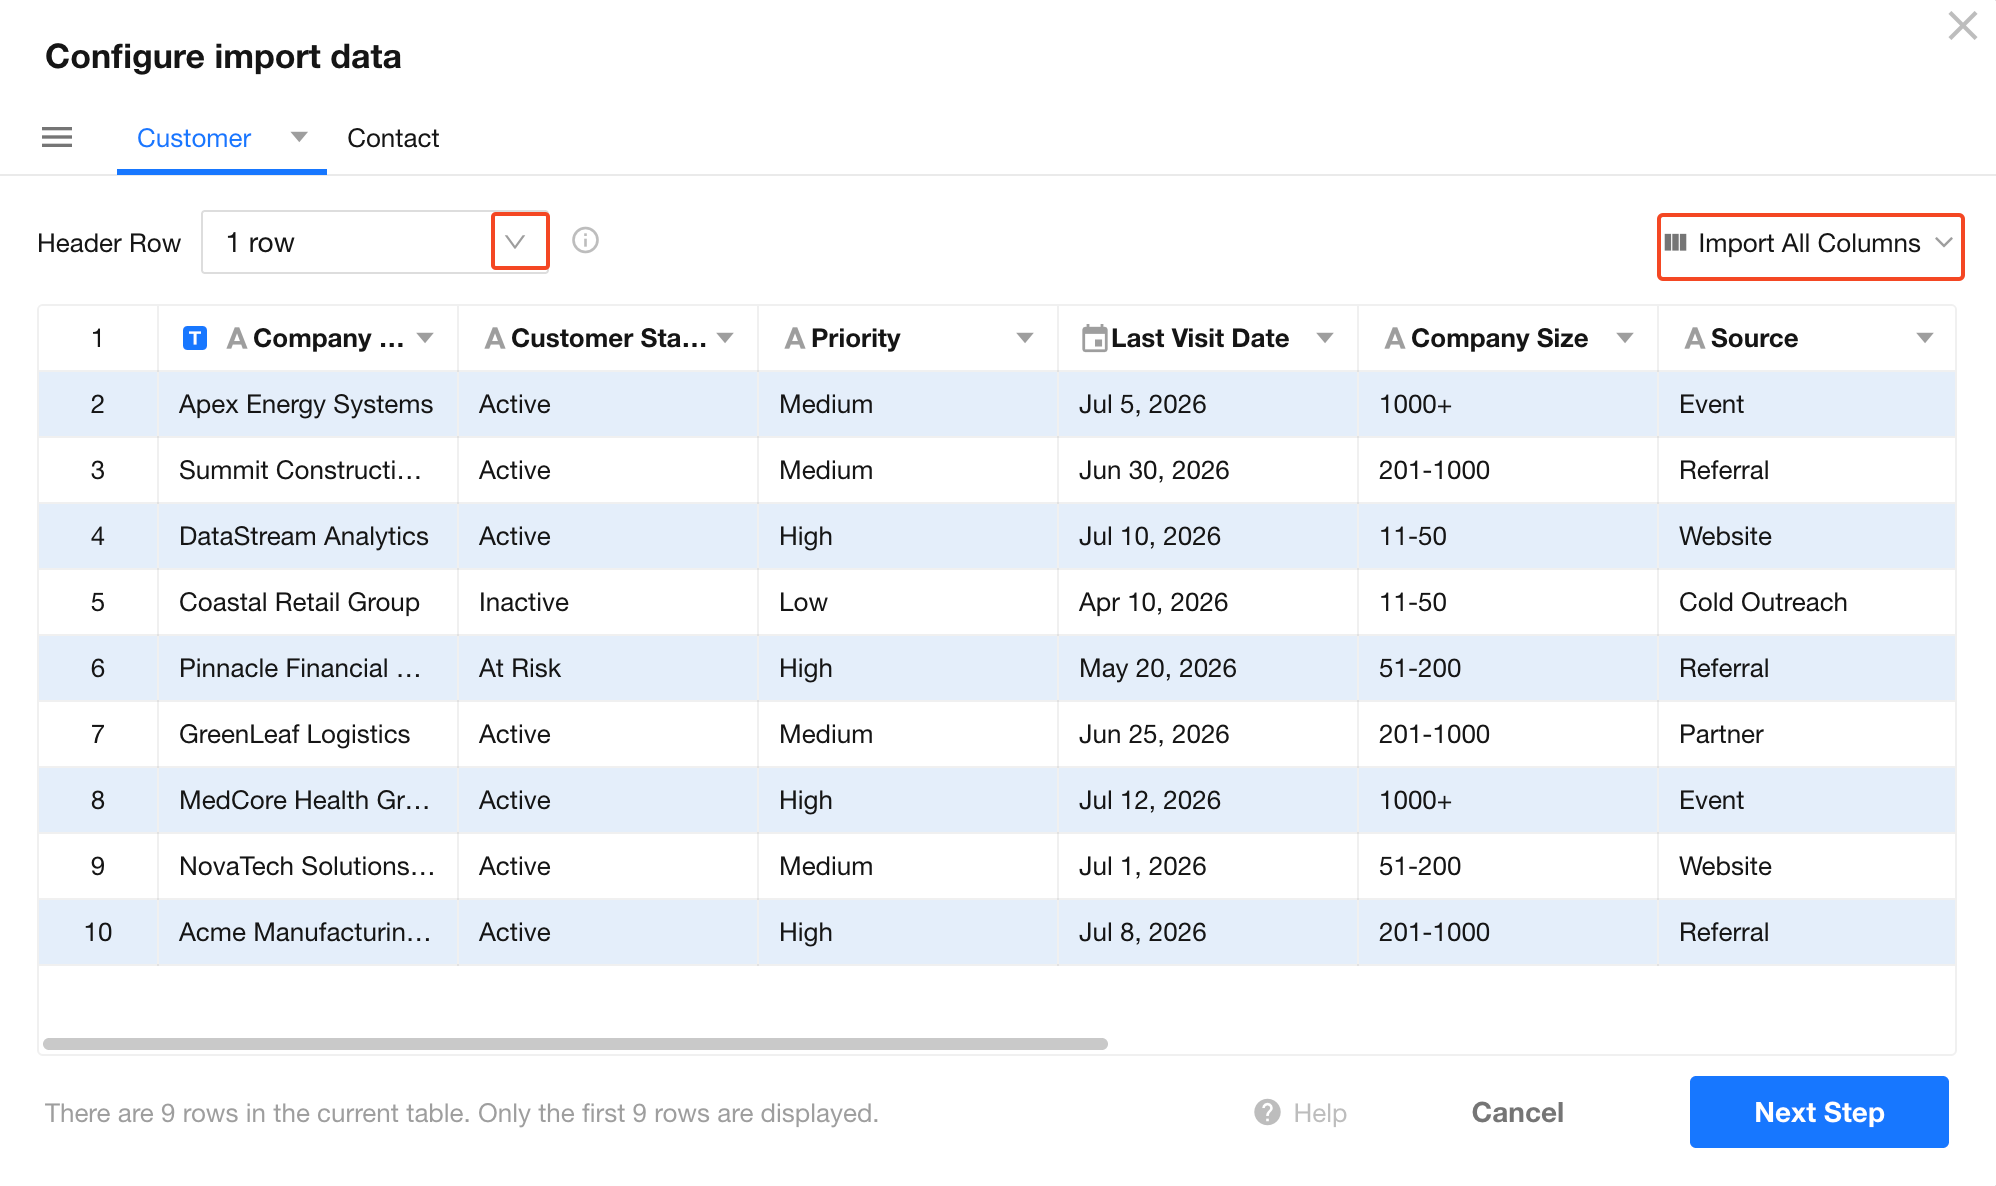This screenshot has width=1996, height=1186.
Task: Expand the Source column type dropdown arrow
Action: click(1924, 338)
